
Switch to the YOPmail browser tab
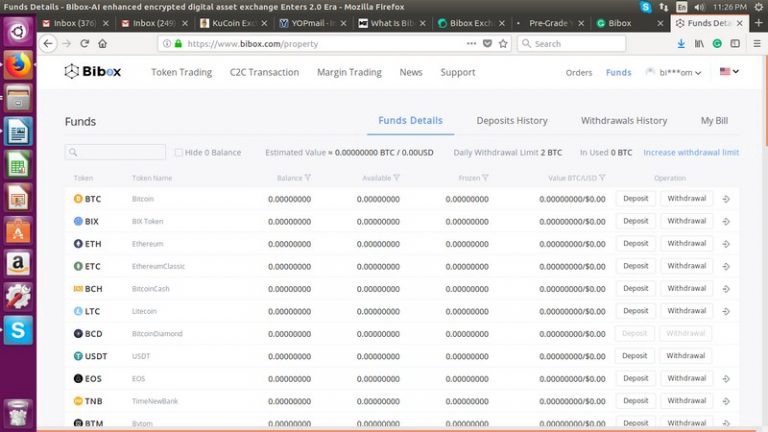point(312,23)
